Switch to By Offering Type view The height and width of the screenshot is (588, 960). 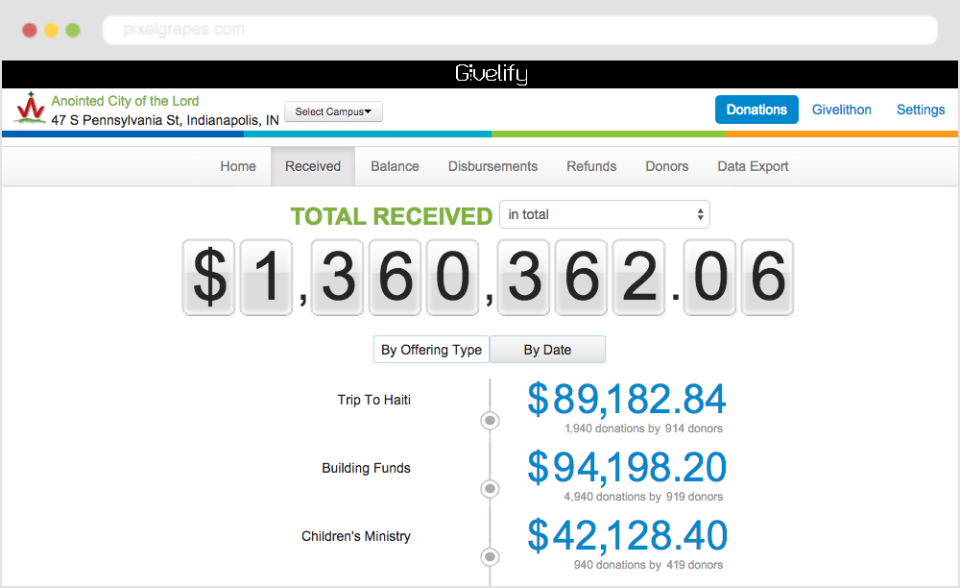coord(431,349)
